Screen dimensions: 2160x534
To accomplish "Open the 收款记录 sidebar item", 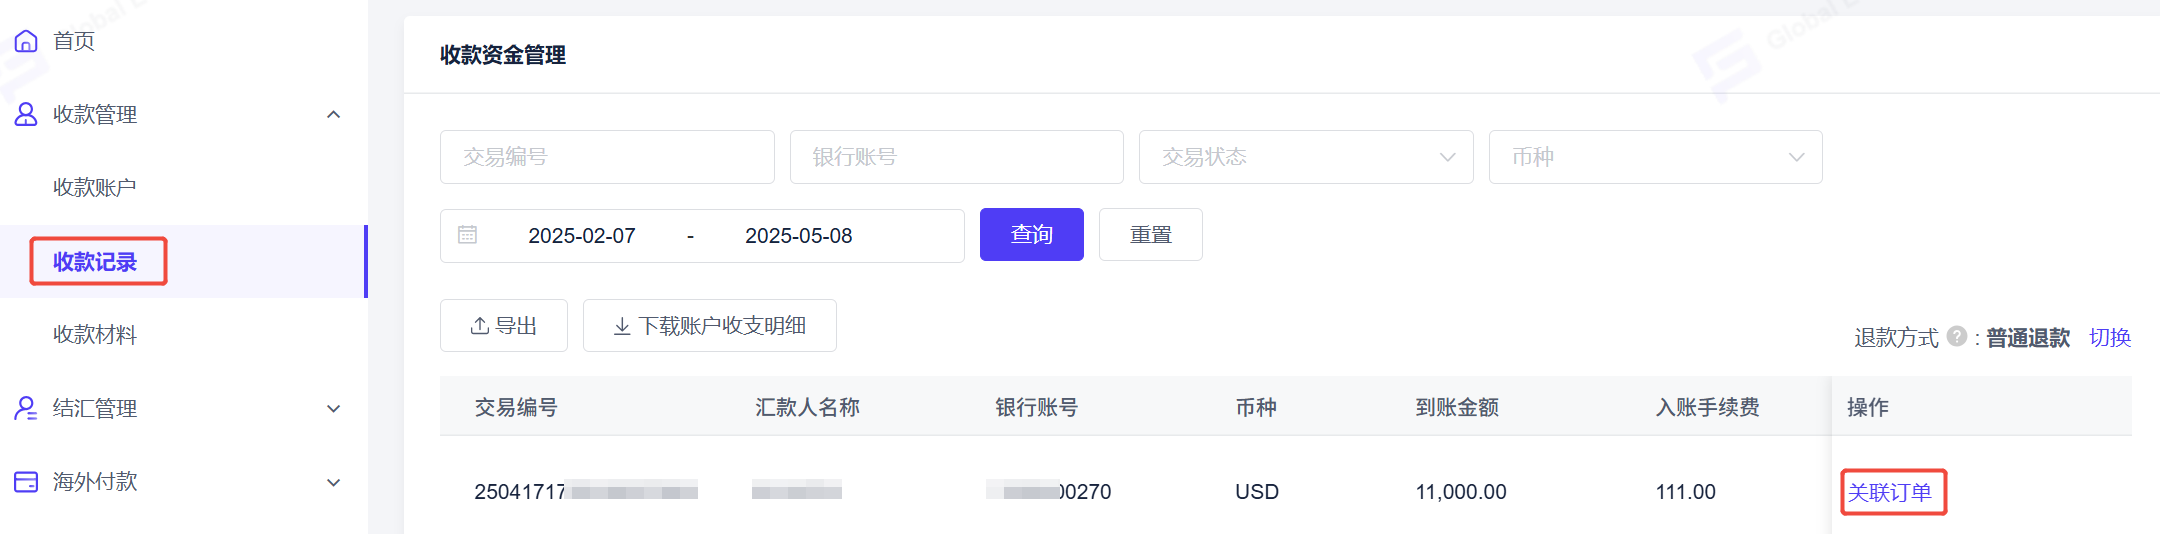I will point(95,262).
